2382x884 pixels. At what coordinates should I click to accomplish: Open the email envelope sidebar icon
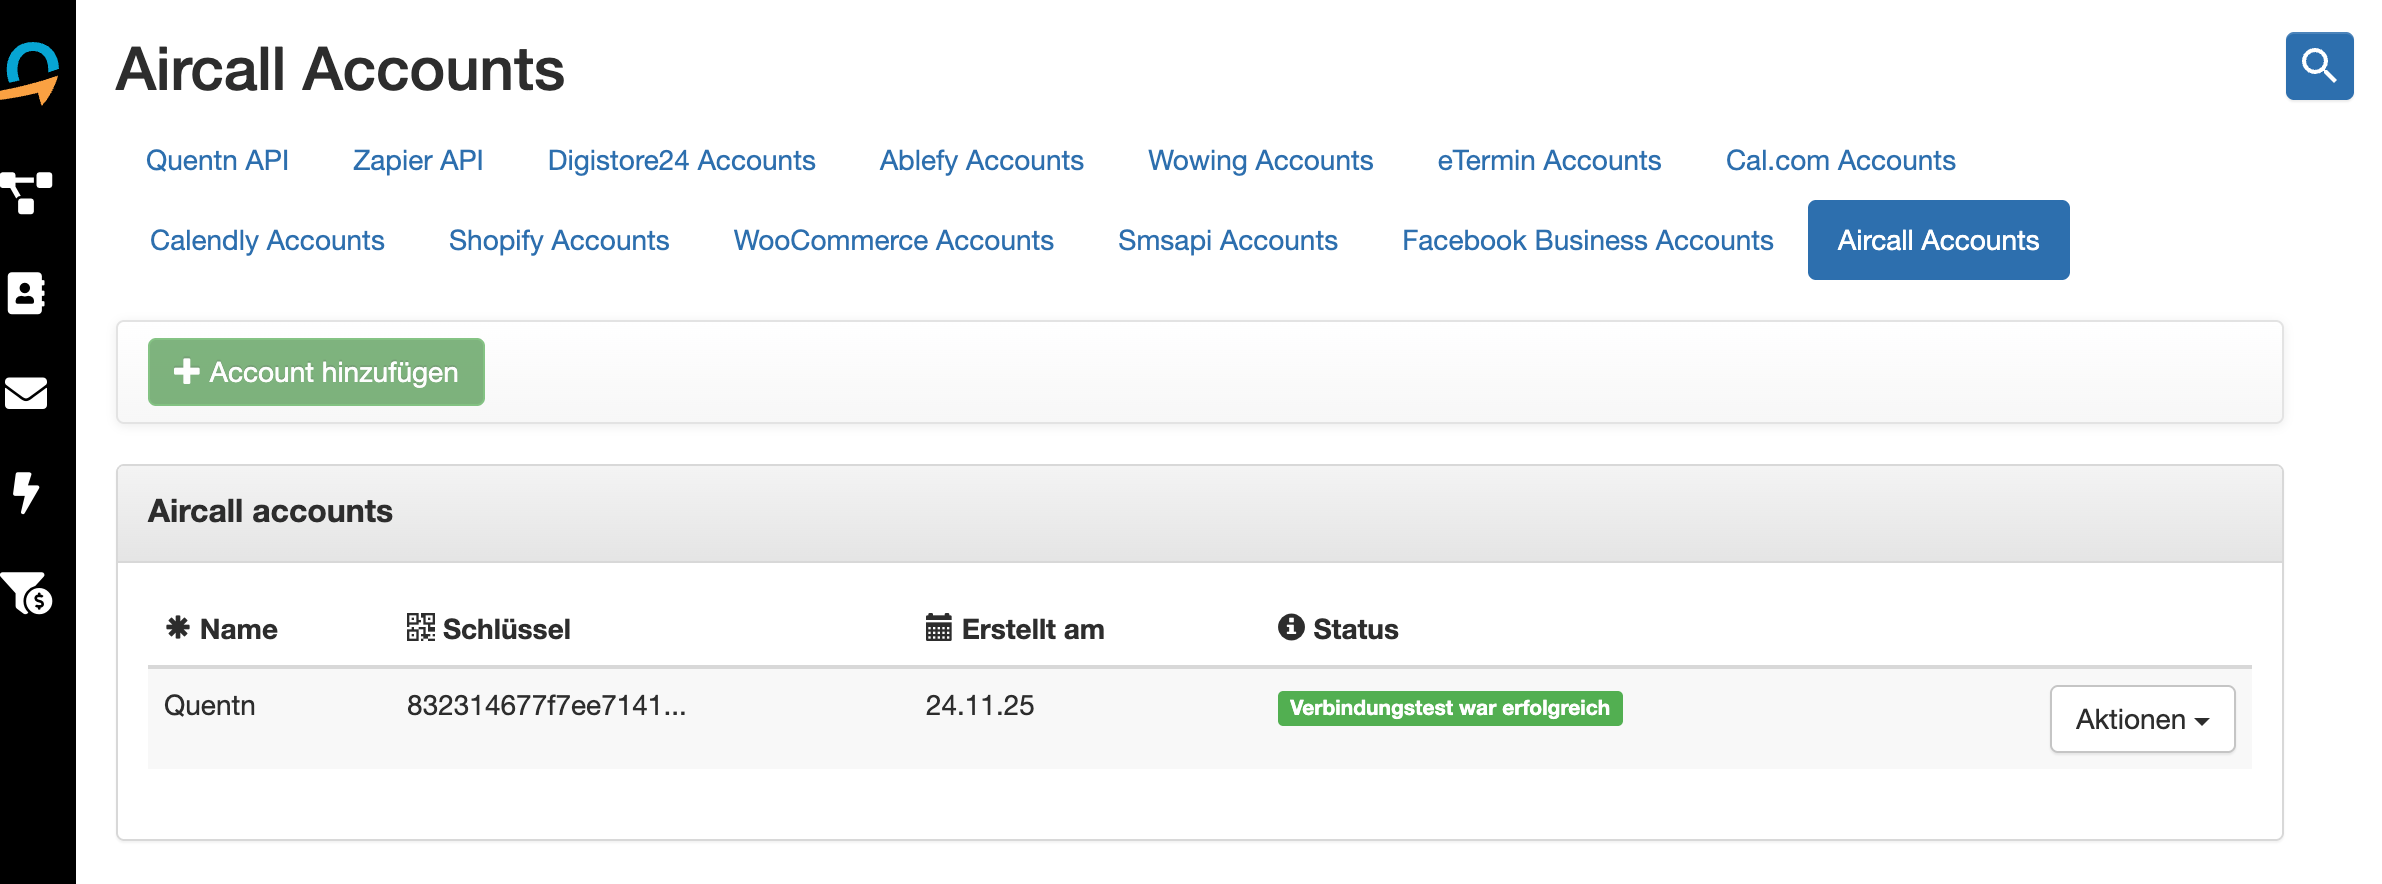click(26, 393)
